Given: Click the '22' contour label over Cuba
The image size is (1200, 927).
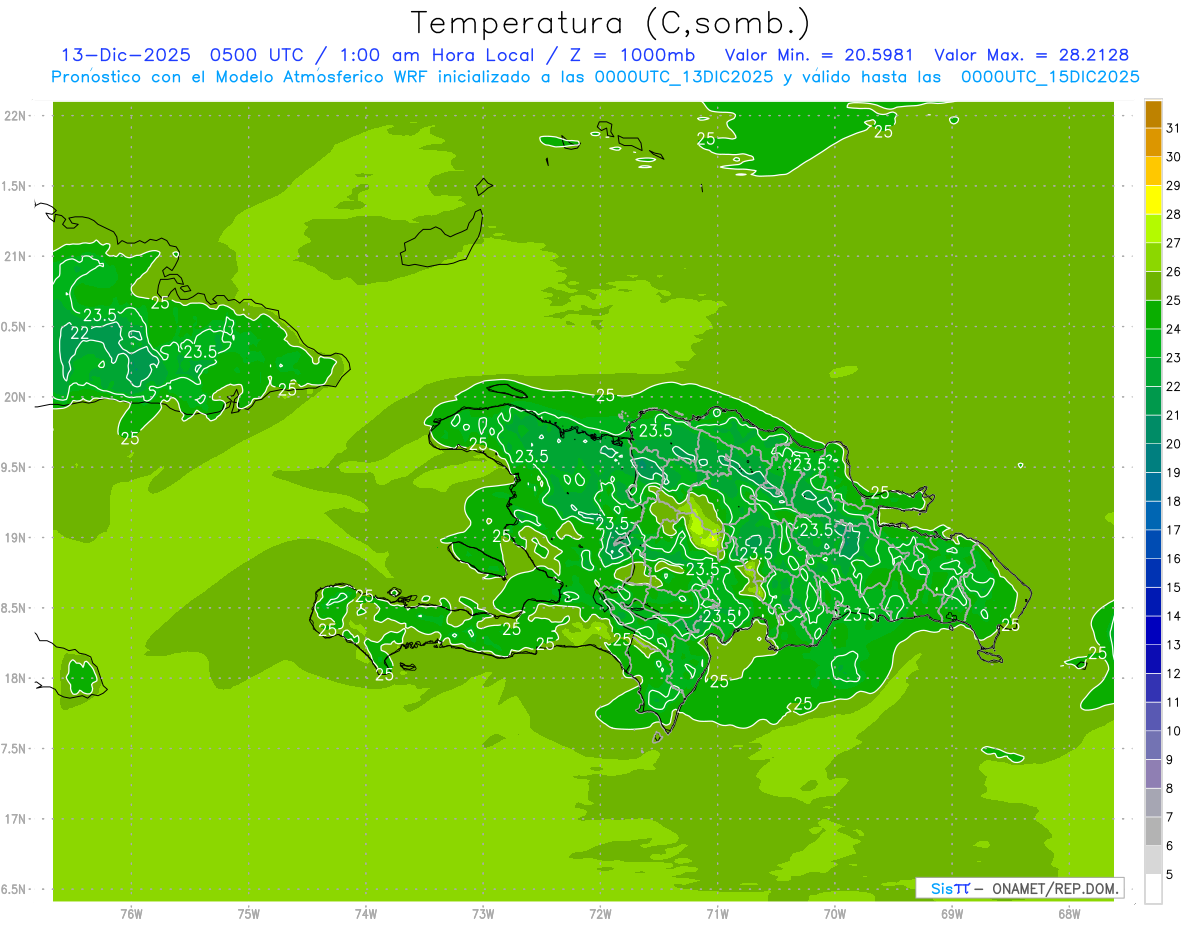Looking at the screenshot, I should (79, 333).
